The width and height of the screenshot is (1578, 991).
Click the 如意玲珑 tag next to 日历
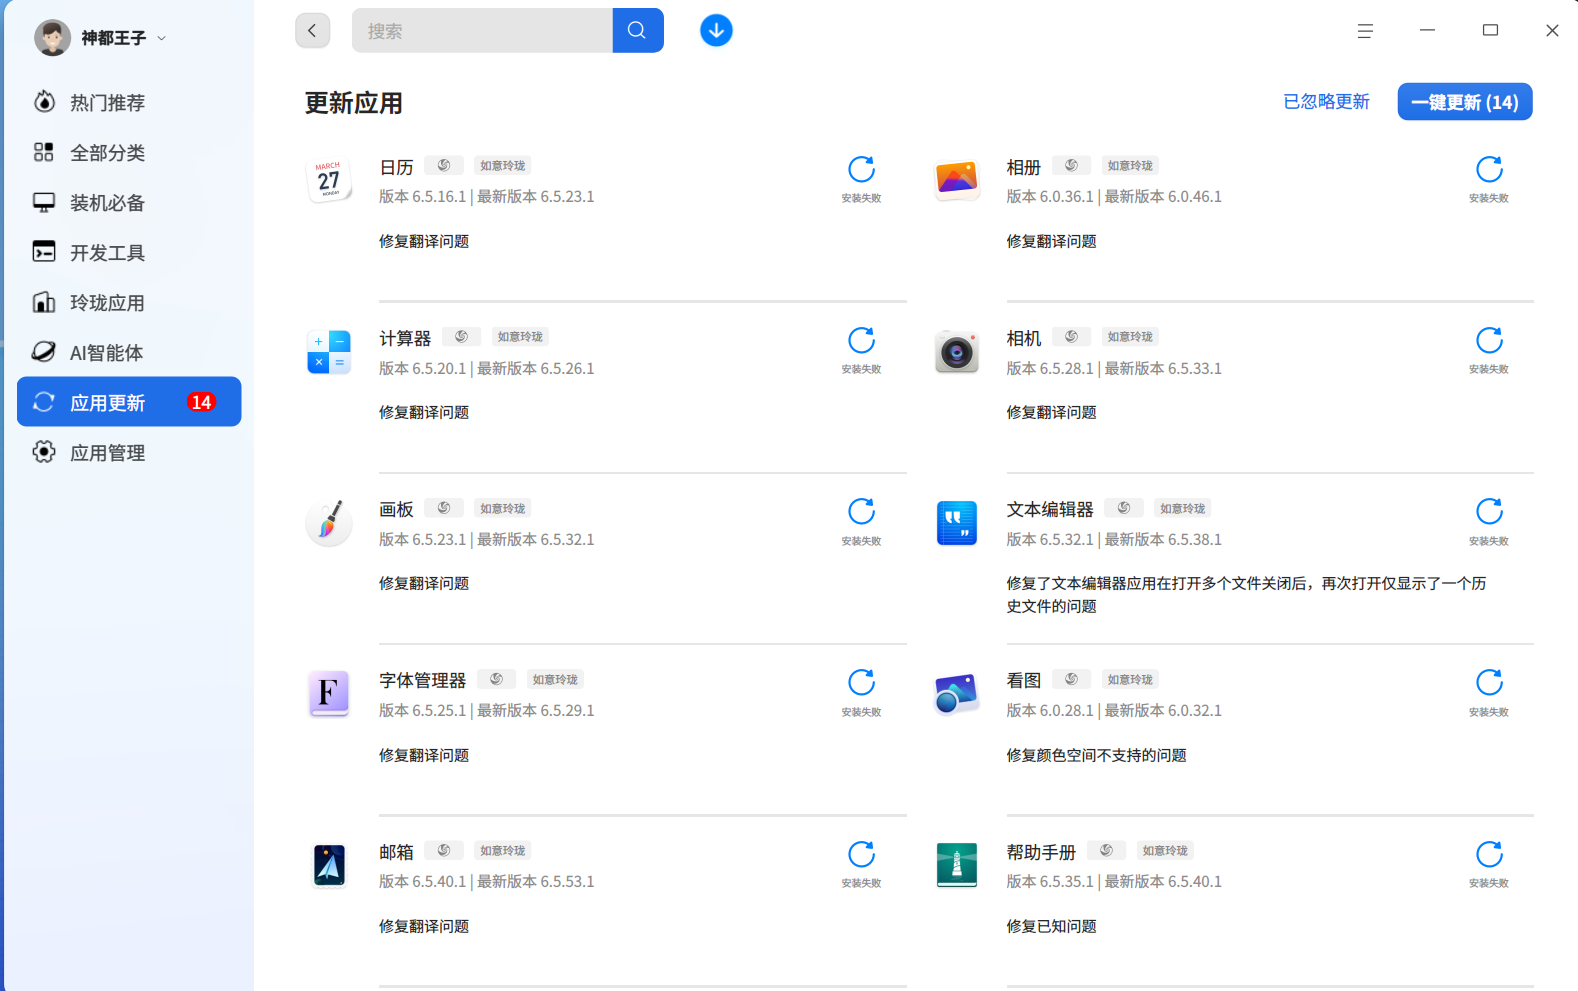pyautogui.click(x=502, y=166)
